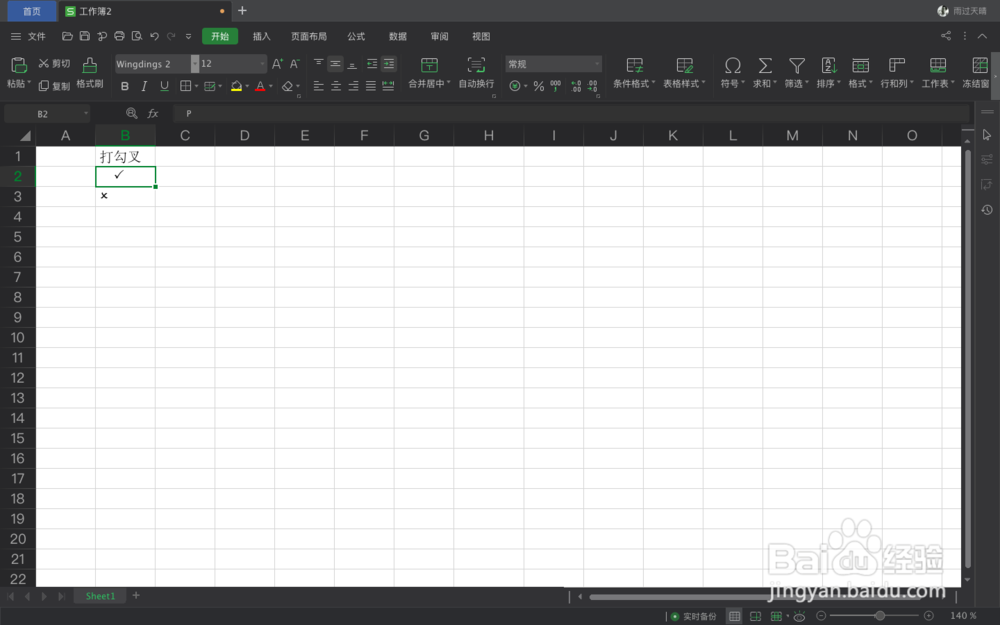This screenshot has width=1000, height=625.
Task: Expand the borders dropdown arrow
Action: 196,86
